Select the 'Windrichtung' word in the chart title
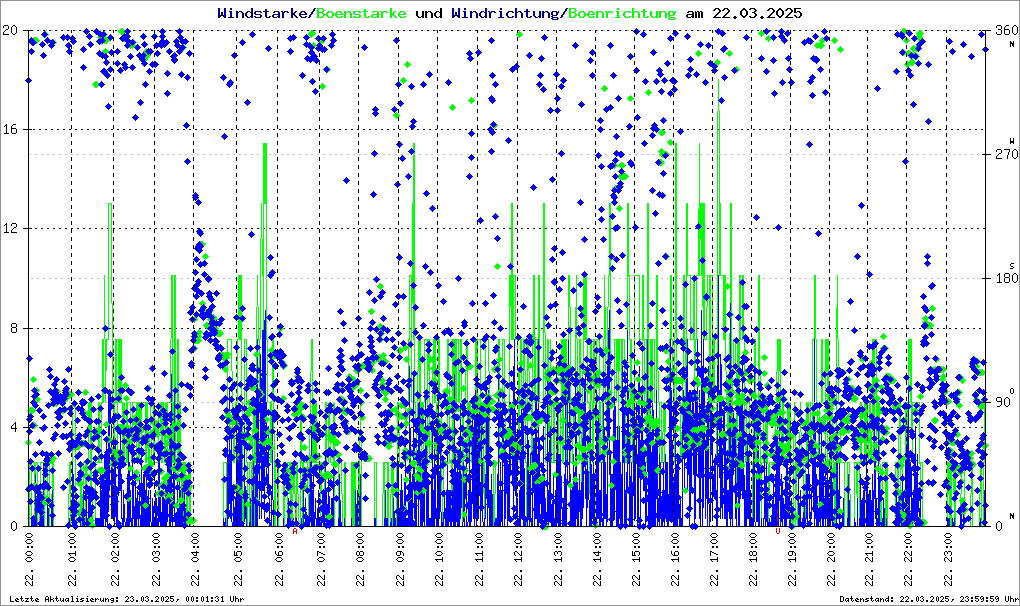 pos(505,13)
